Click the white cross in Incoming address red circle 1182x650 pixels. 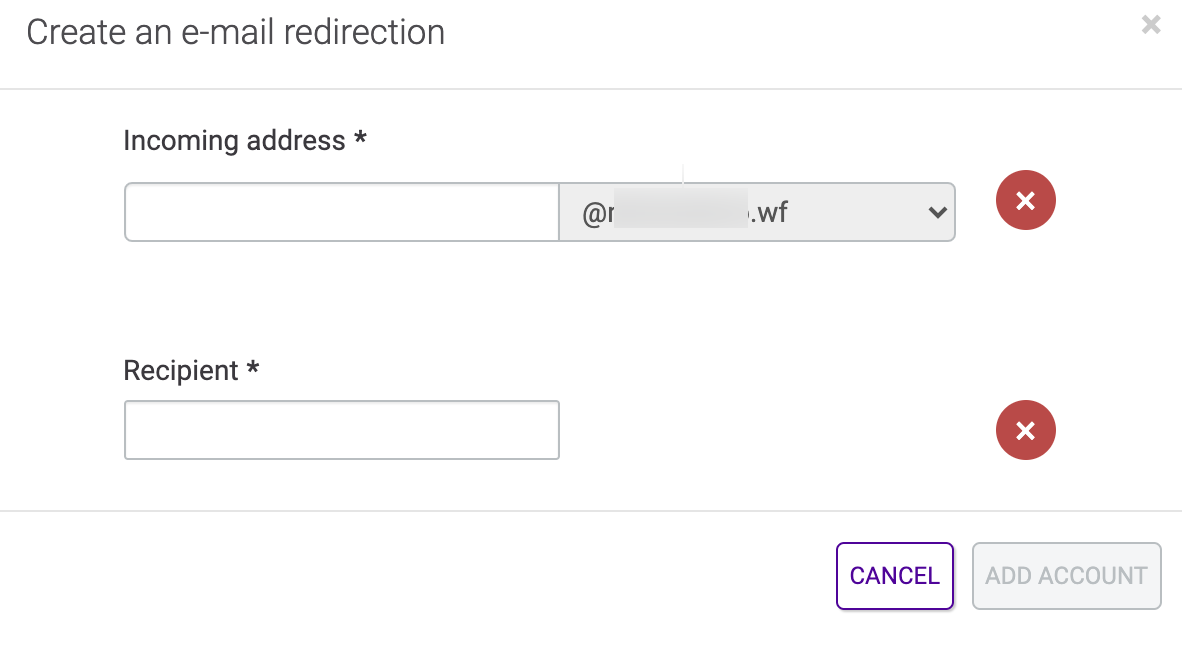click(1025, 201)
